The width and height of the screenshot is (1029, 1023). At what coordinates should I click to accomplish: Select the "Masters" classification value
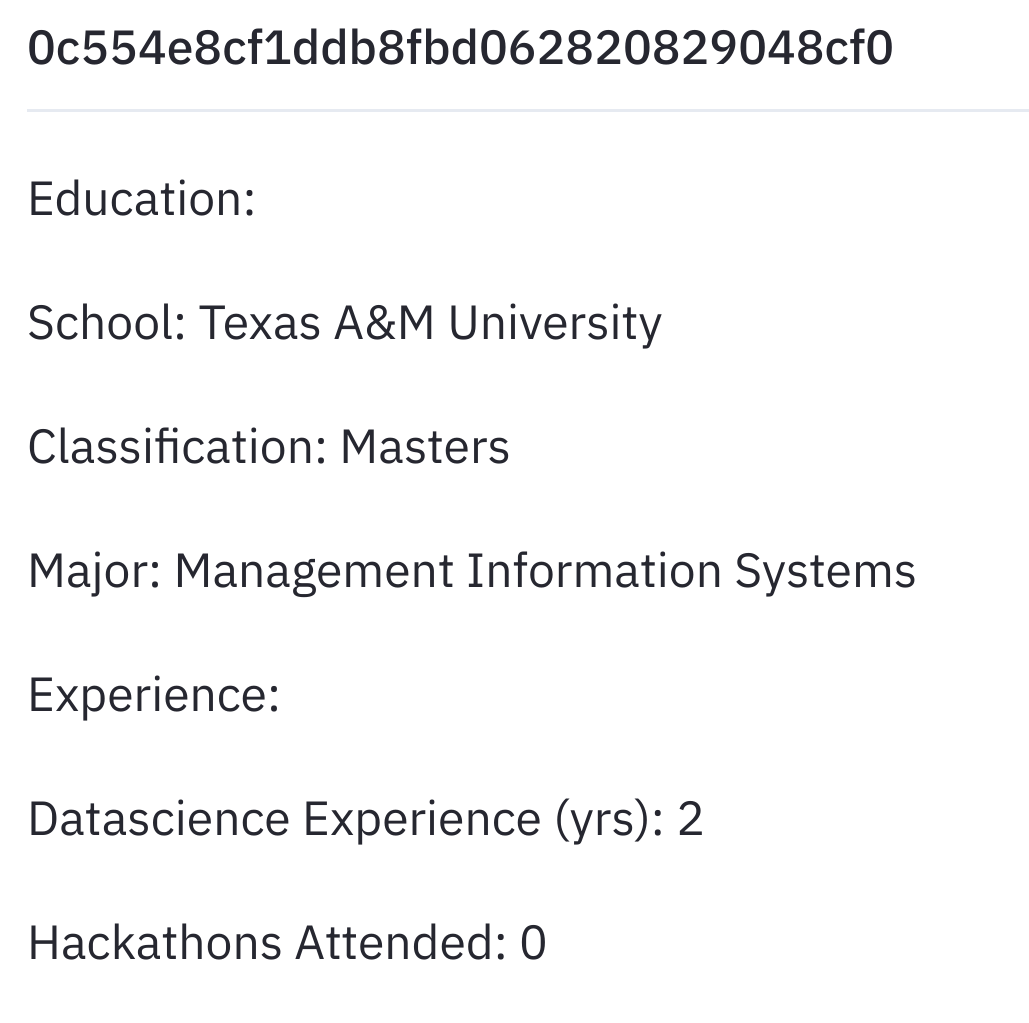425,447
